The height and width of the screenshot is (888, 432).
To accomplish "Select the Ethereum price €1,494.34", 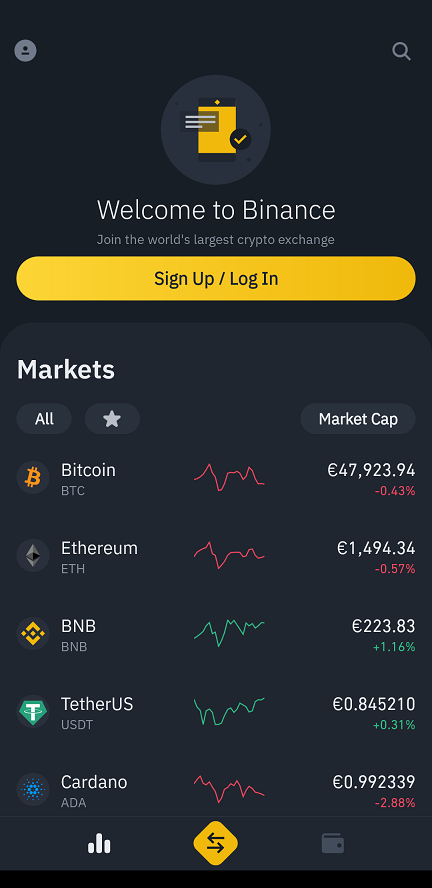I will pos(376,548).
